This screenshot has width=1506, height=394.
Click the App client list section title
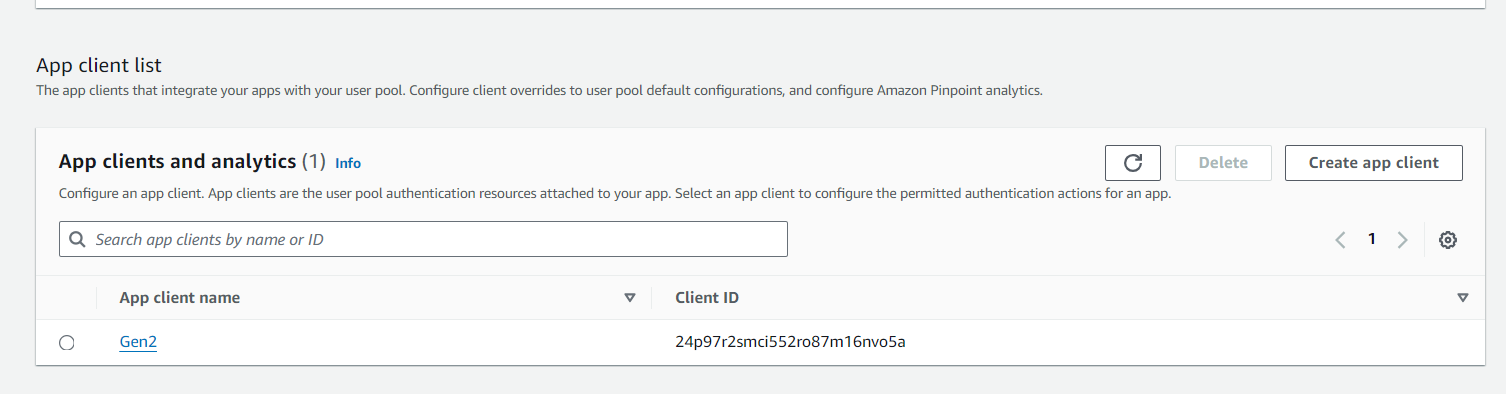click(99, 65)
